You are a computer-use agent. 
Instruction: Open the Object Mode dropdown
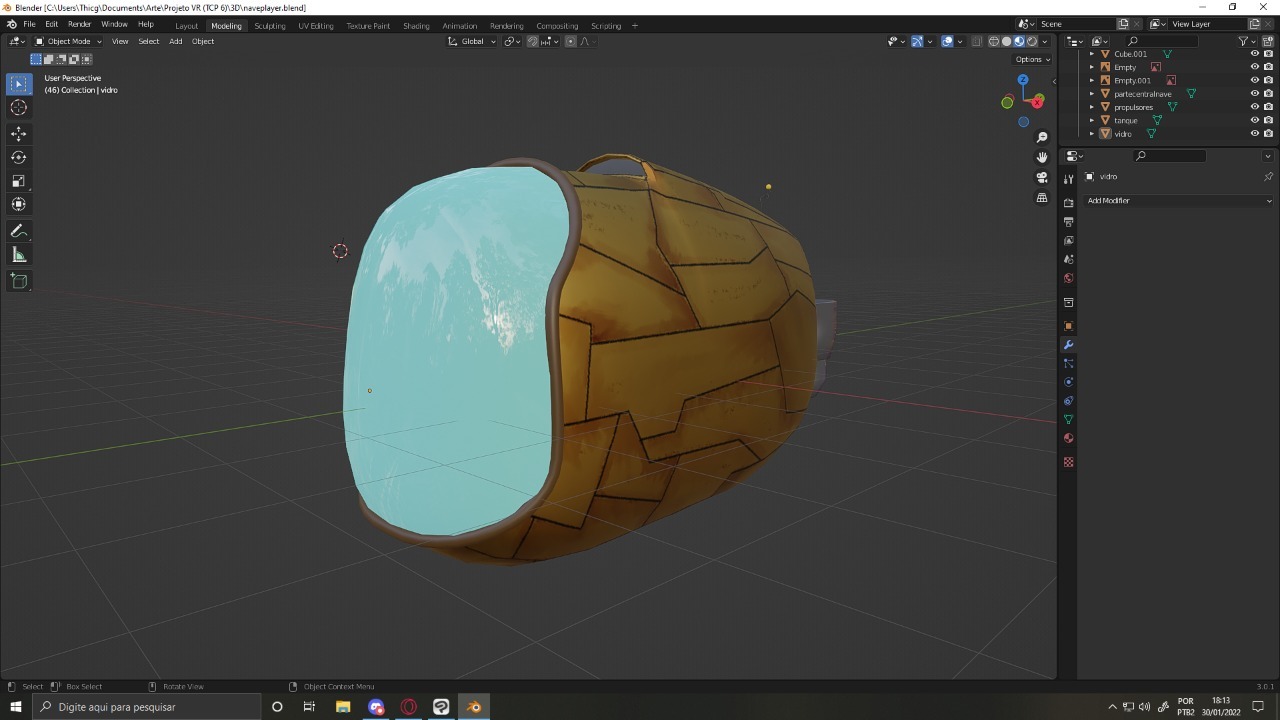[x=66, y=41]
